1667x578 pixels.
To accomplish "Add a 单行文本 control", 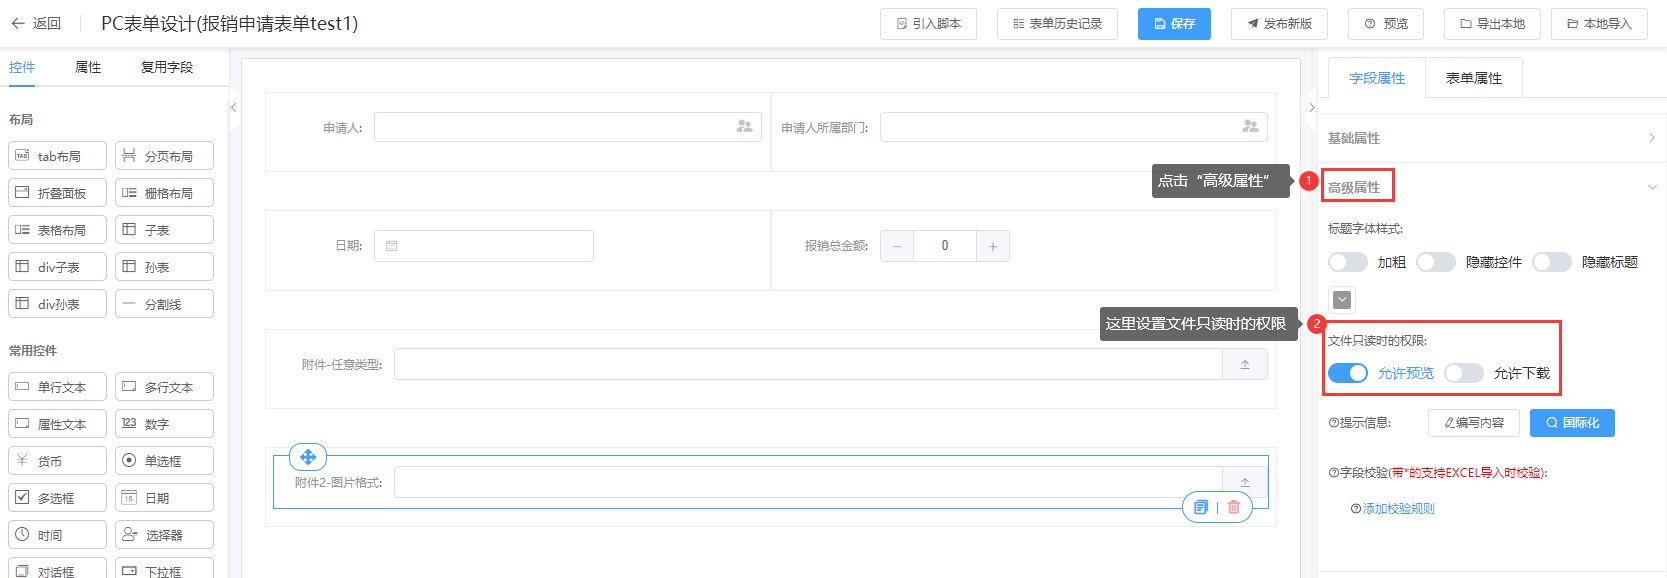I will [57, 387].
